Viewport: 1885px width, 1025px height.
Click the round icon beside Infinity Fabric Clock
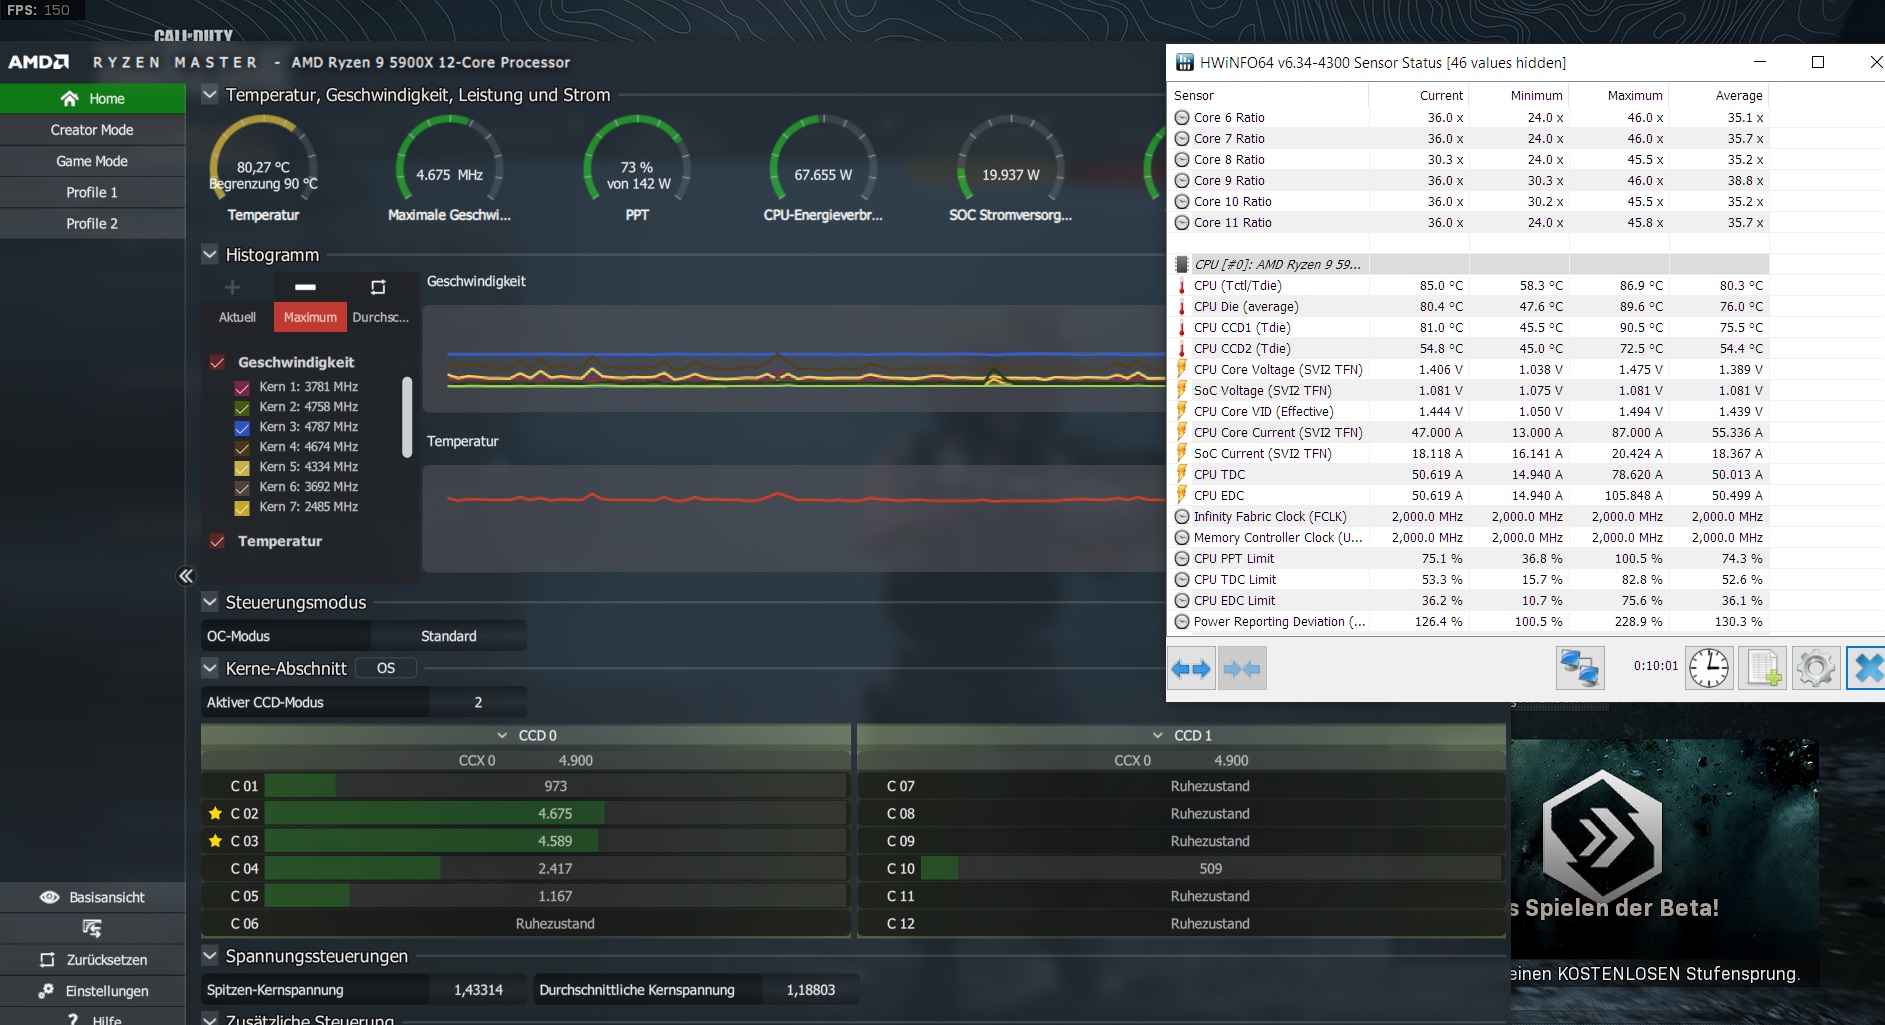click(1182, 517)
